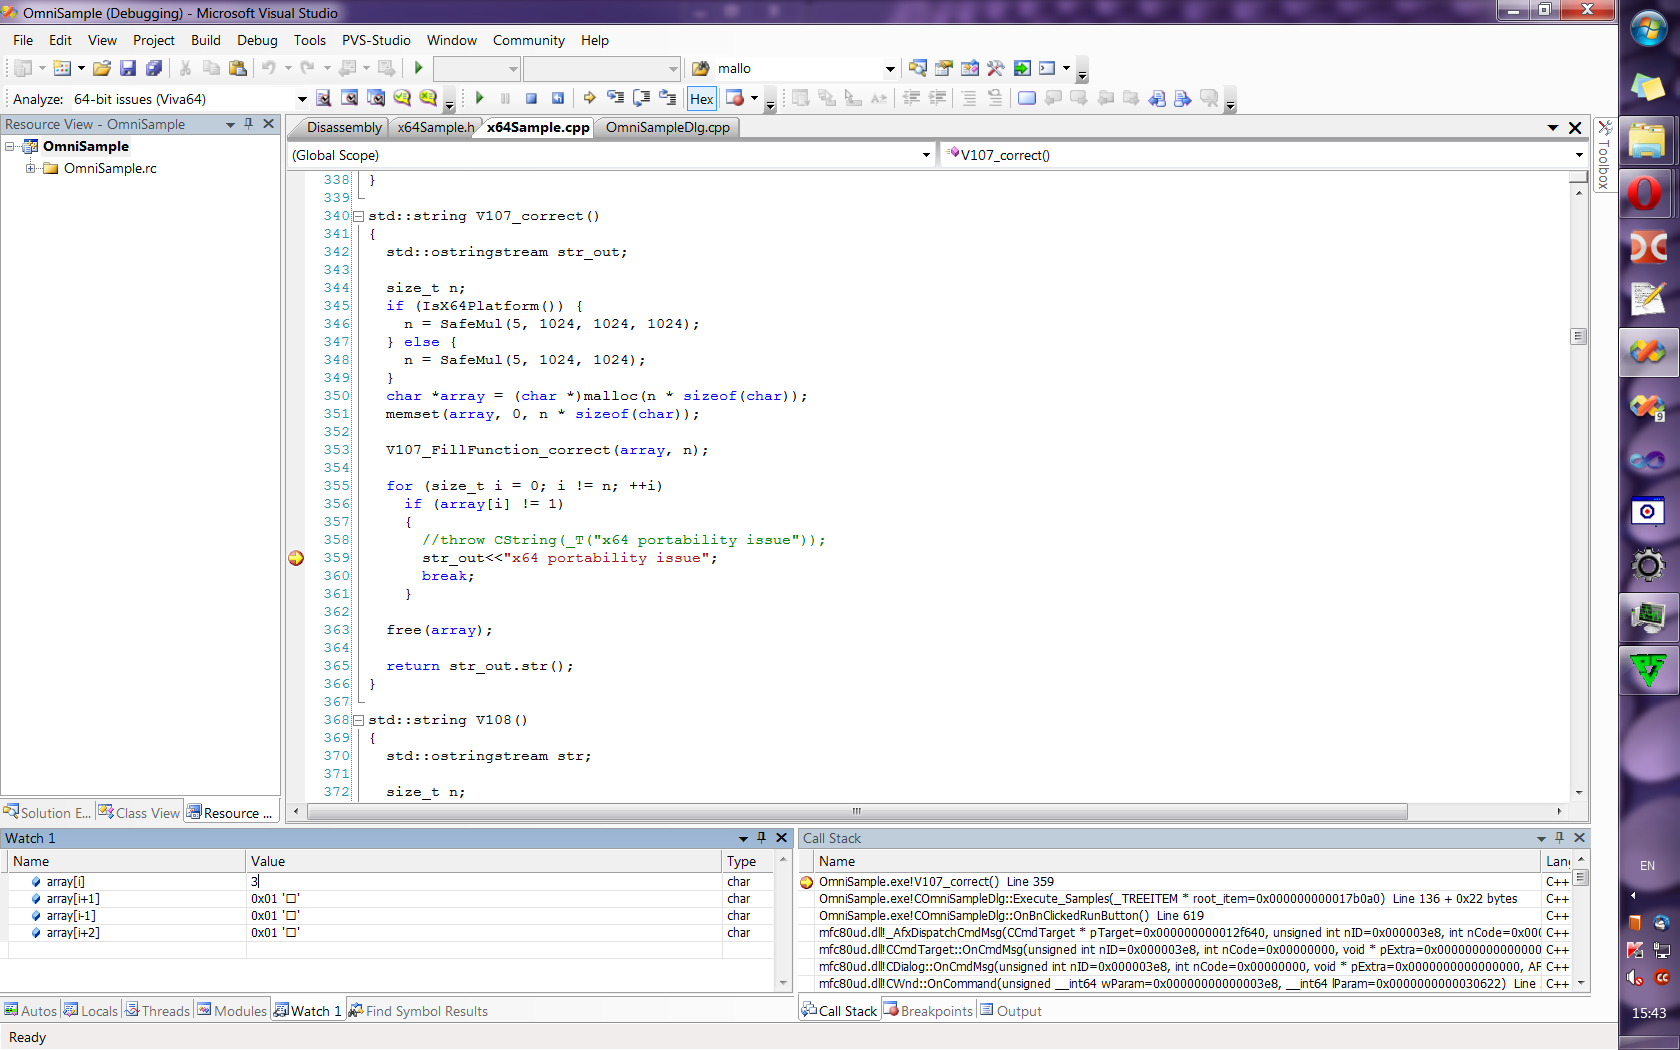
Task: Click the Save icon in the toolbar
Action: pos(128,68)
